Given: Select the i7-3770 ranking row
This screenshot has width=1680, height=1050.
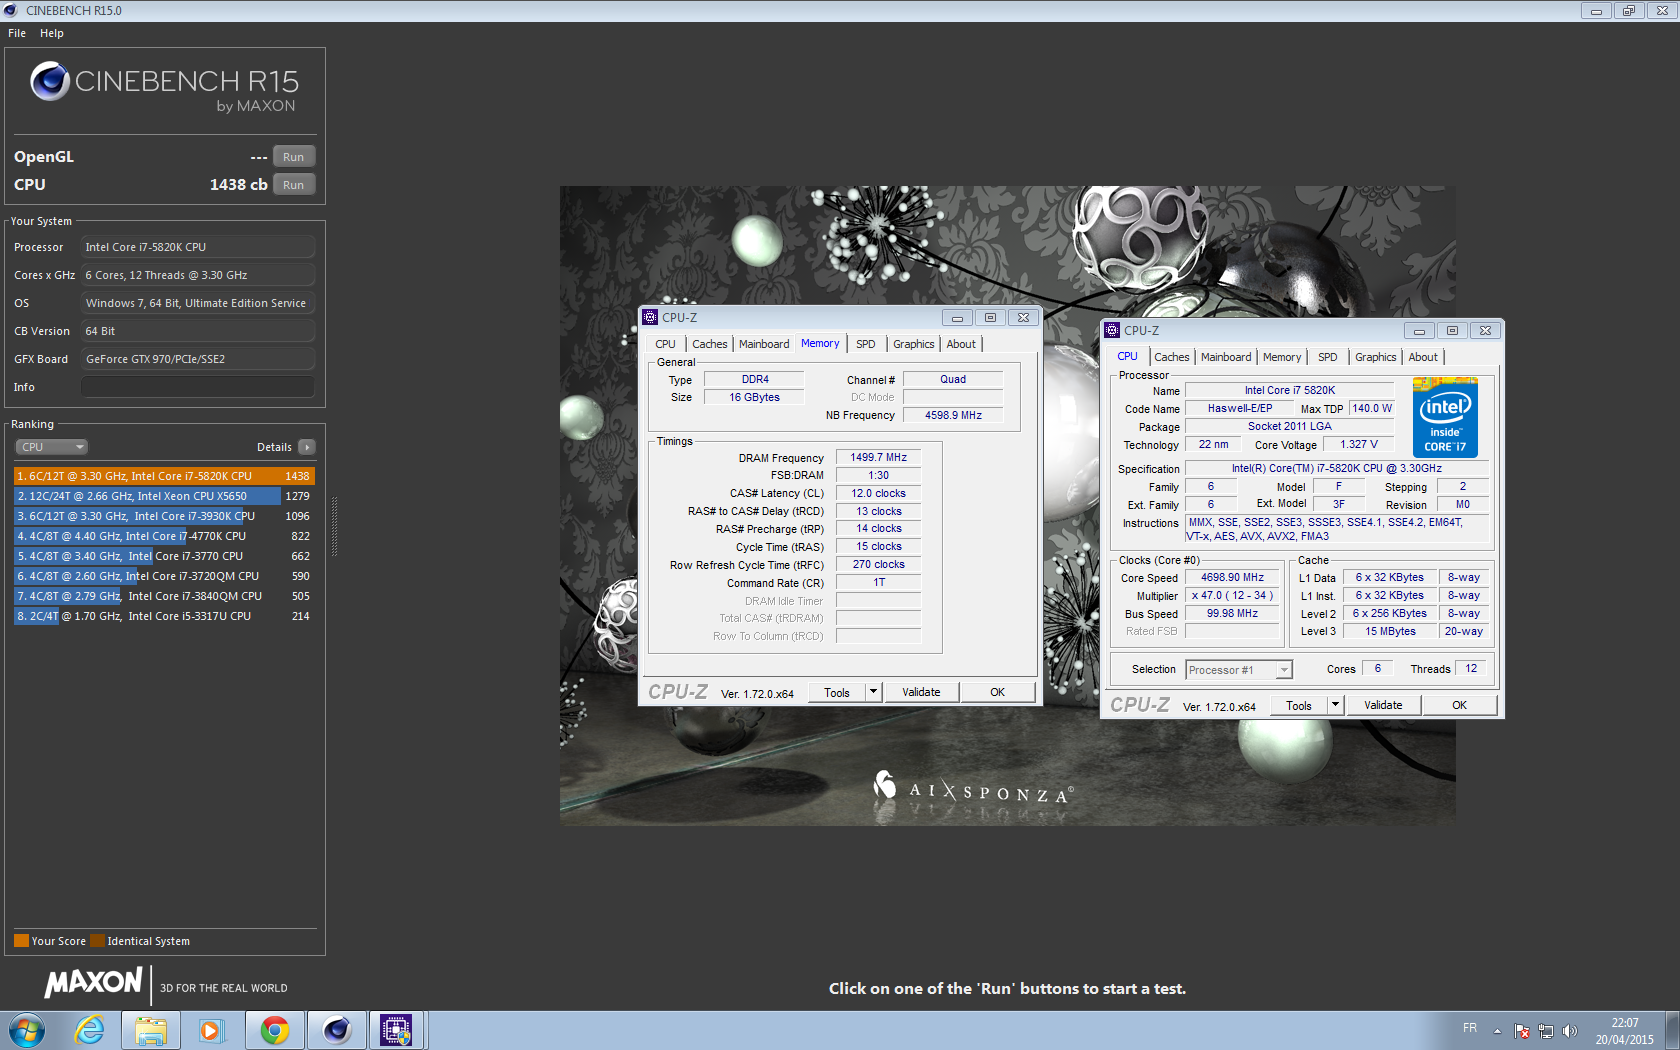Looking at the screenshot, I should point(164,556).
